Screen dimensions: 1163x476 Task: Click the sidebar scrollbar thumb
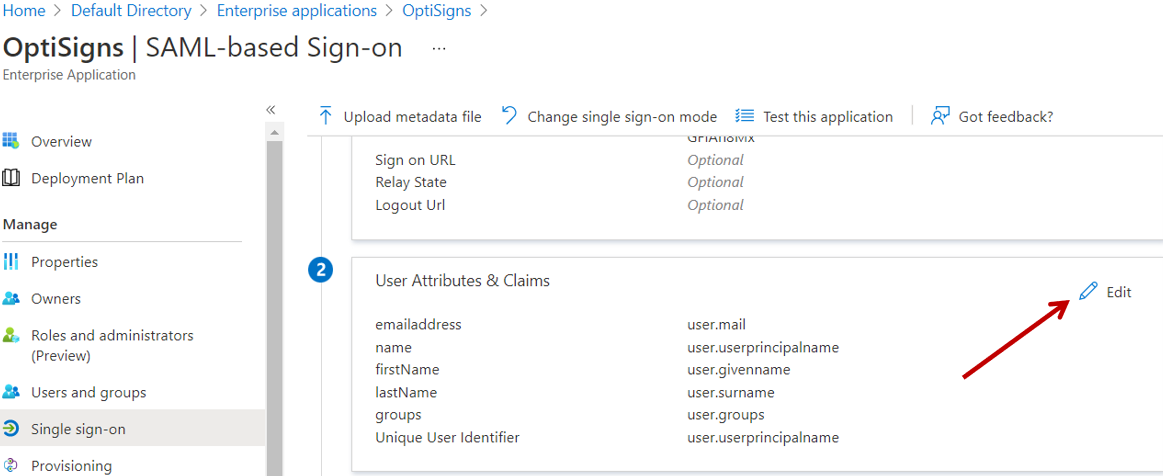(274, 308)
